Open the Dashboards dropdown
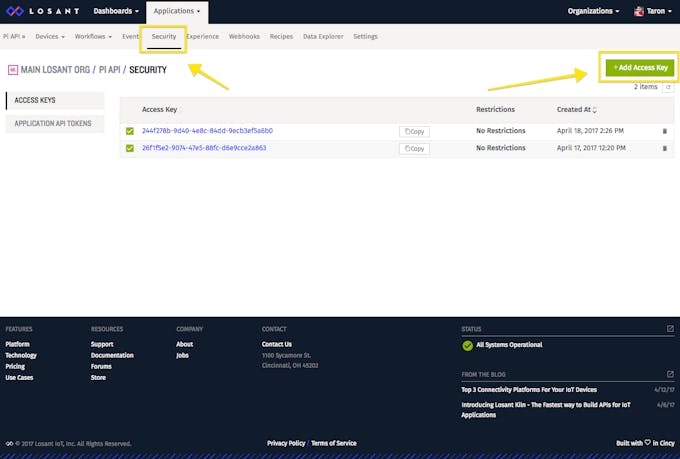Screen dimensions: 680x459 [x=116, y=11]
